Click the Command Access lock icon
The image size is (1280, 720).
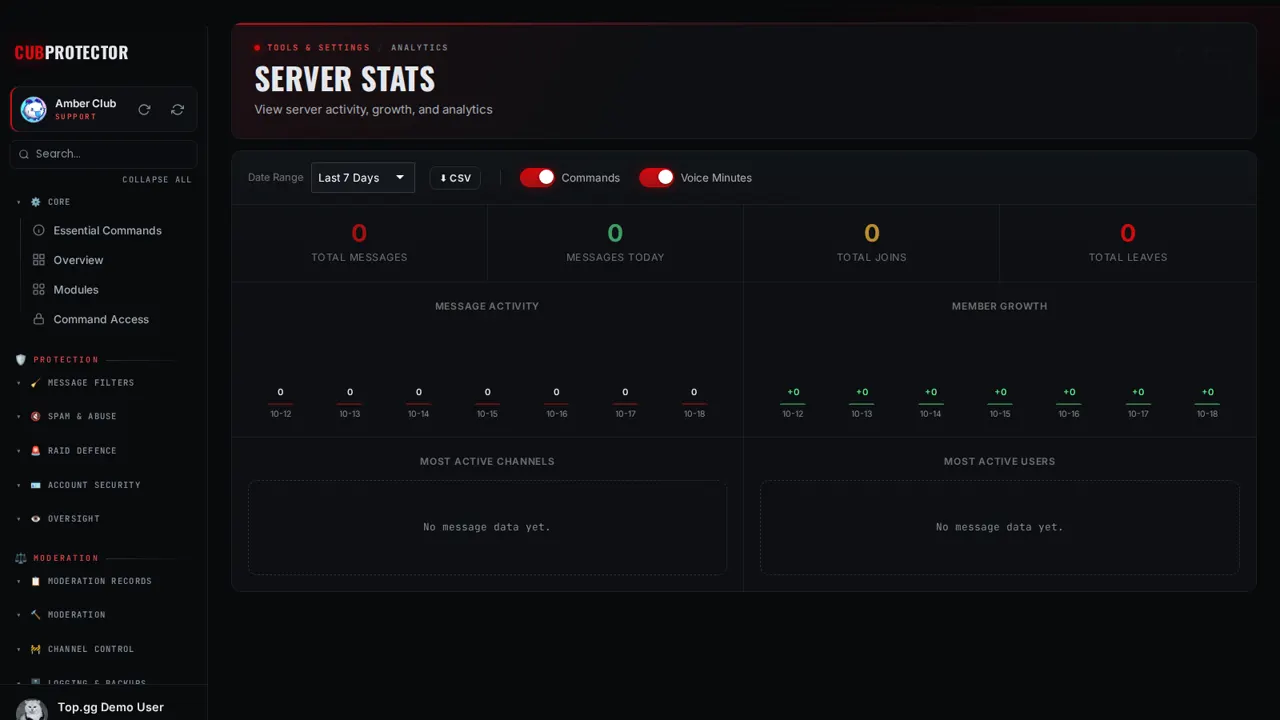pos(39,319)
